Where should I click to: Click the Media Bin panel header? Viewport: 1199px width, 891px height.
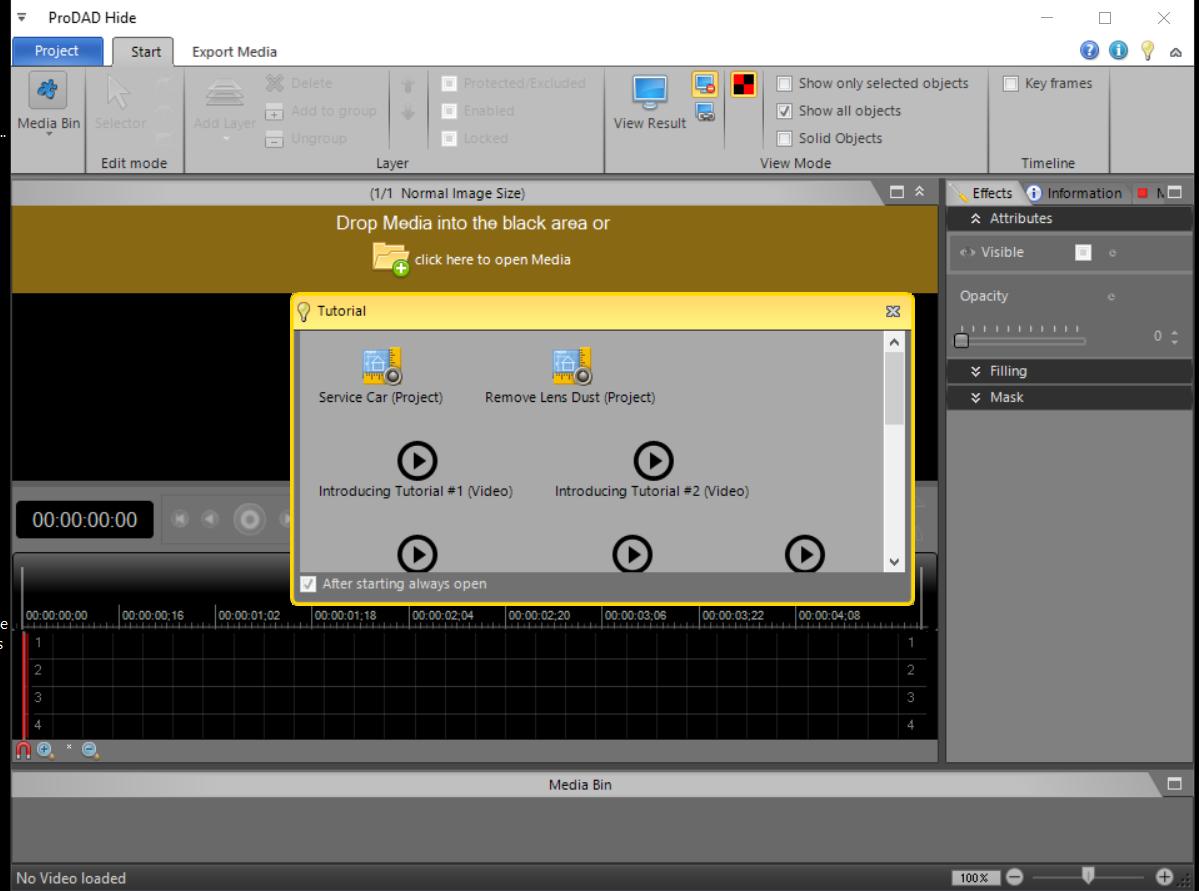point(580,784)
